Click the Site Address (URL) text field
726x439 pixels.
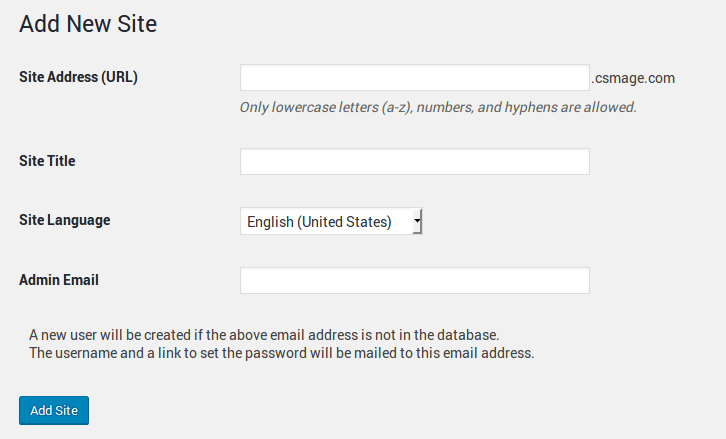pyautogui.click(x=414, y=78)
